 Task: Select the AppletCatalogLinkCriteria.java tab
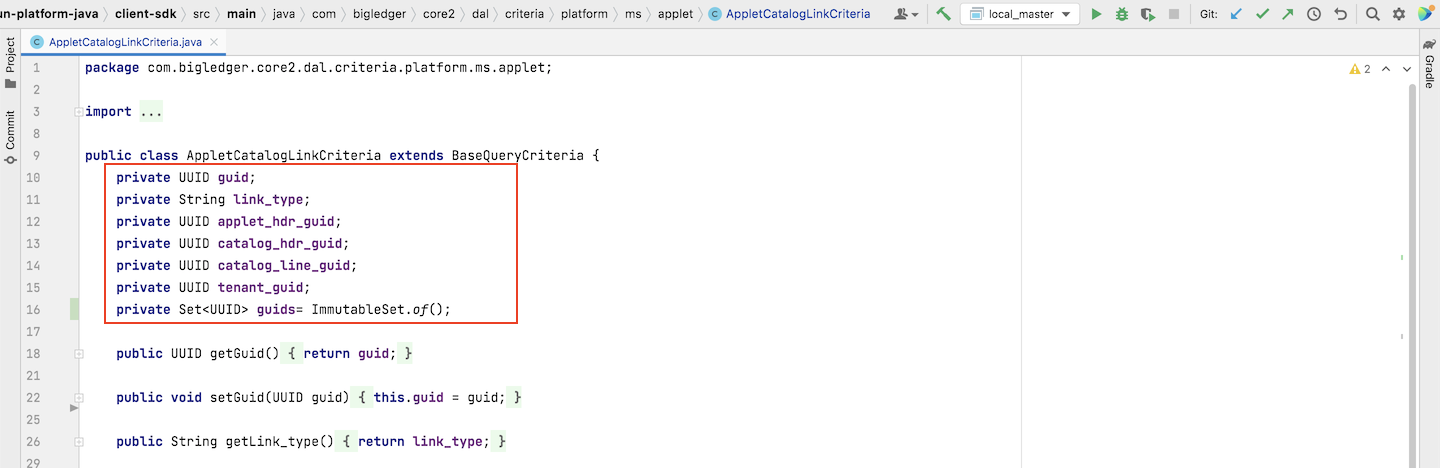point(124,43)
